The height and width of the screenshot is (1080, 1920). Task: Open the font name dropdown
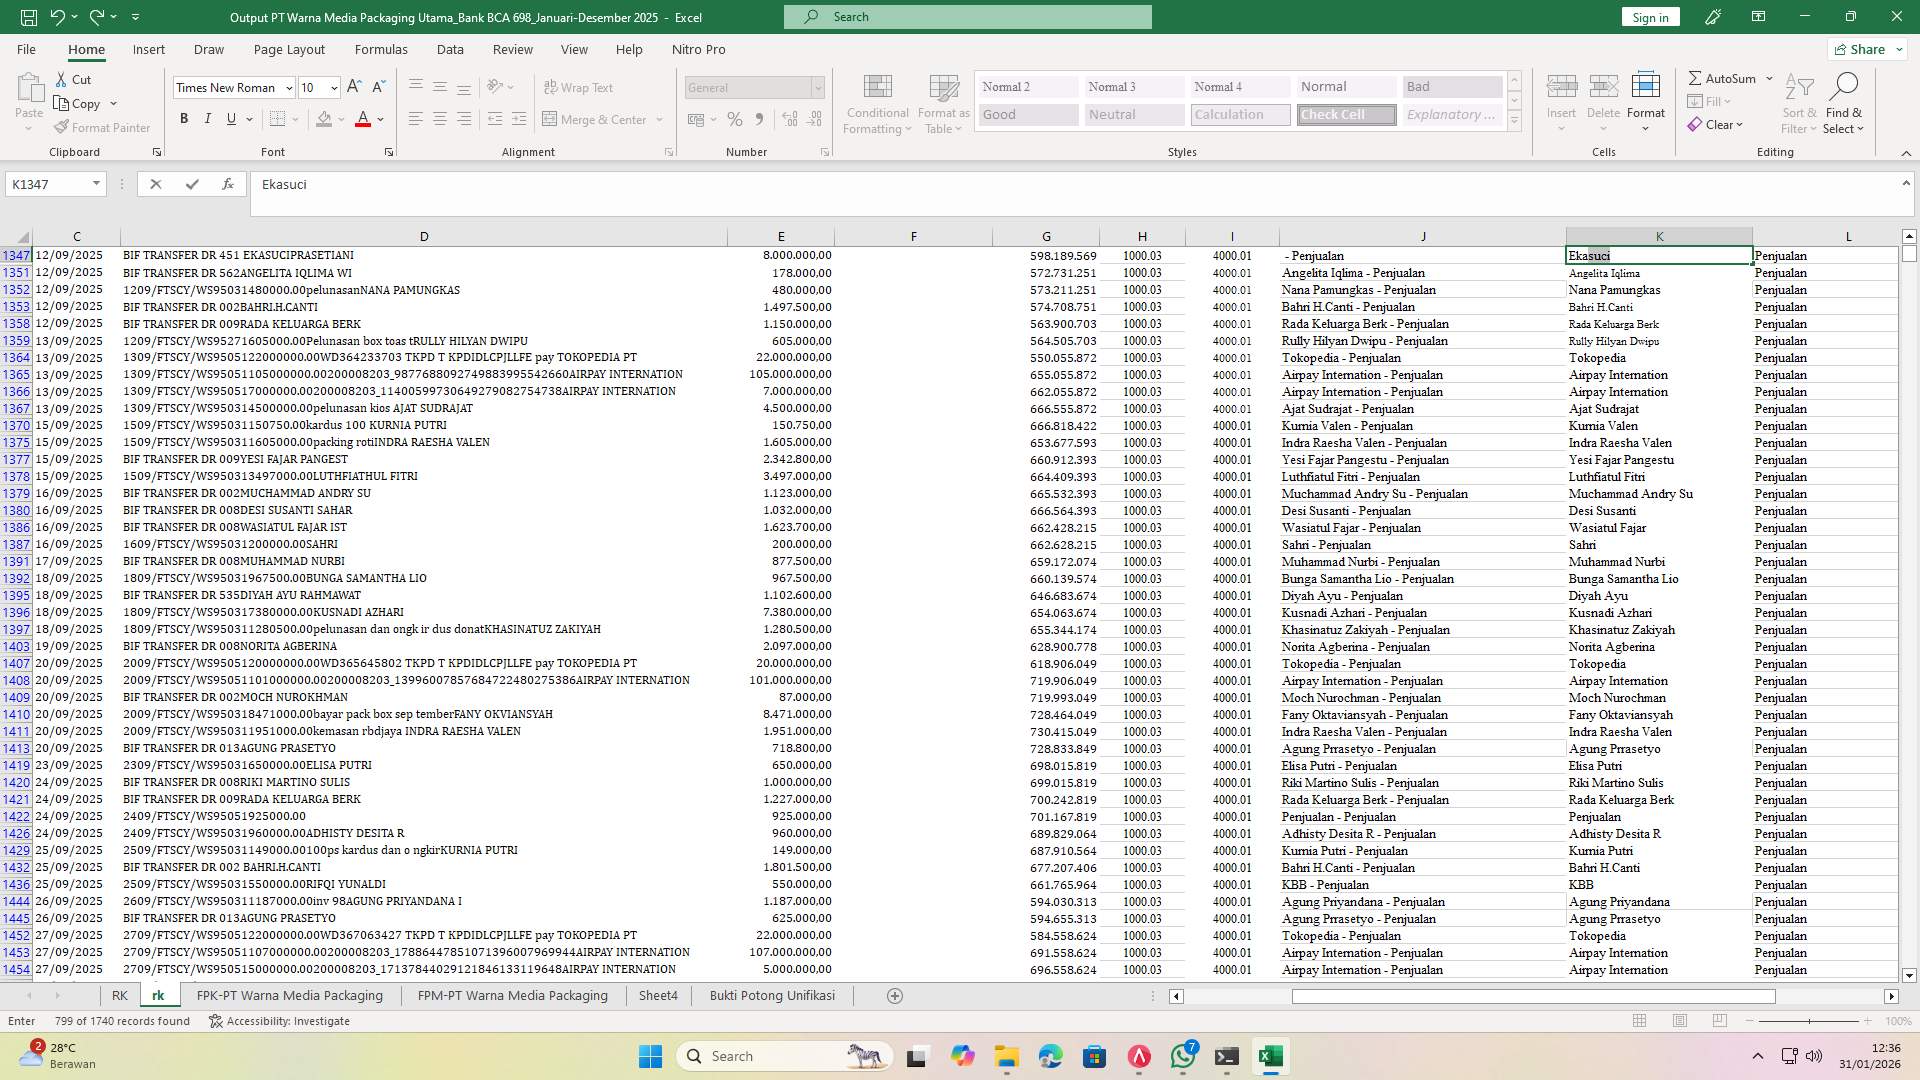tap(289, 88)
